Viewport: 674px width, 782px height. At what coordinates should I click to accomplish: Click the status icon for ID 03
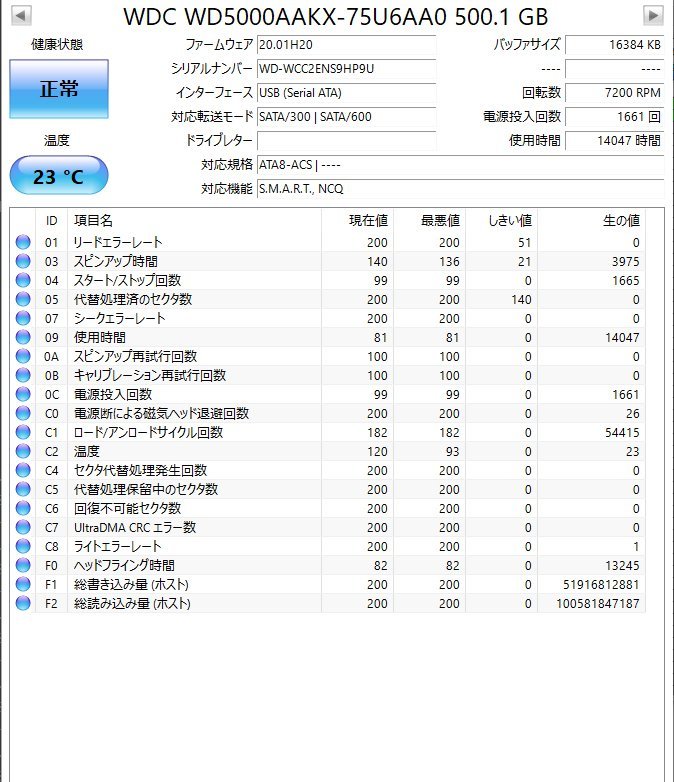click(x=23, y=261)
